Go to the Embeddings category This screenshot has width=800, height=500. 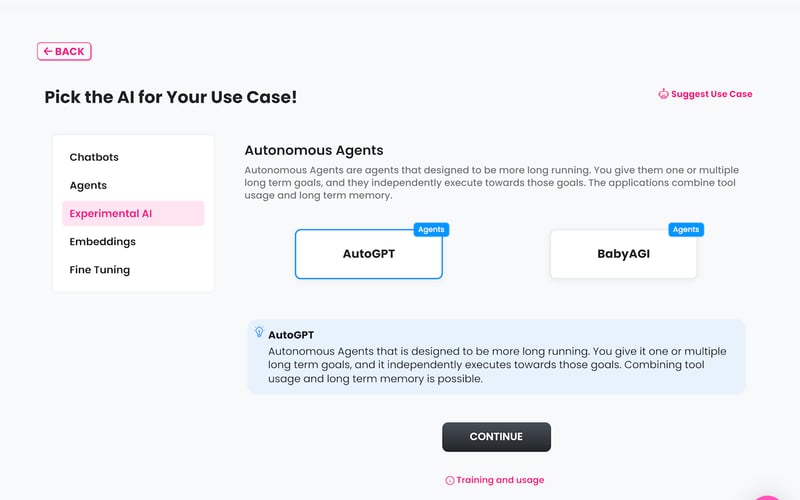tap(102, 241)
